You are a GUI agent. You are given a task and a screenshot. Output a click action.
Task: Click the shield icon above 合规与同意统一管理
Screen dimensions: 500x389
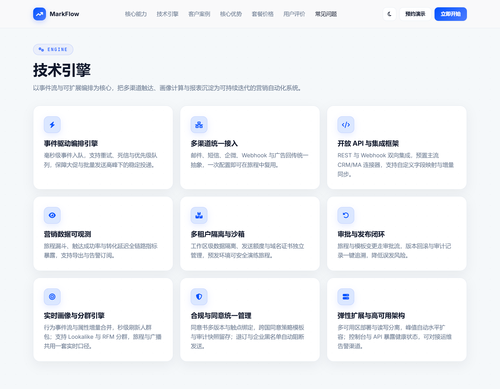[x=199, y=297]
